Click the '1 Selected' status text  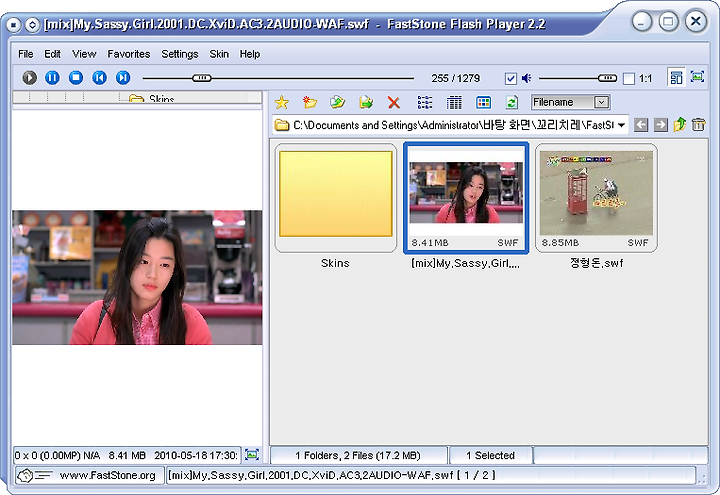[490, 456]
